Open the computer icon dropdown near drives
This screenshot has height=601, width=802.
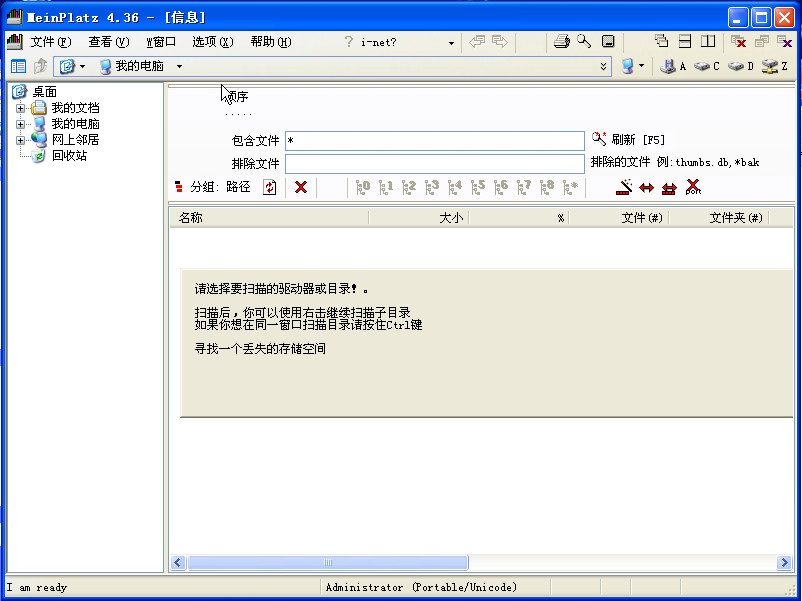(641, 66)
